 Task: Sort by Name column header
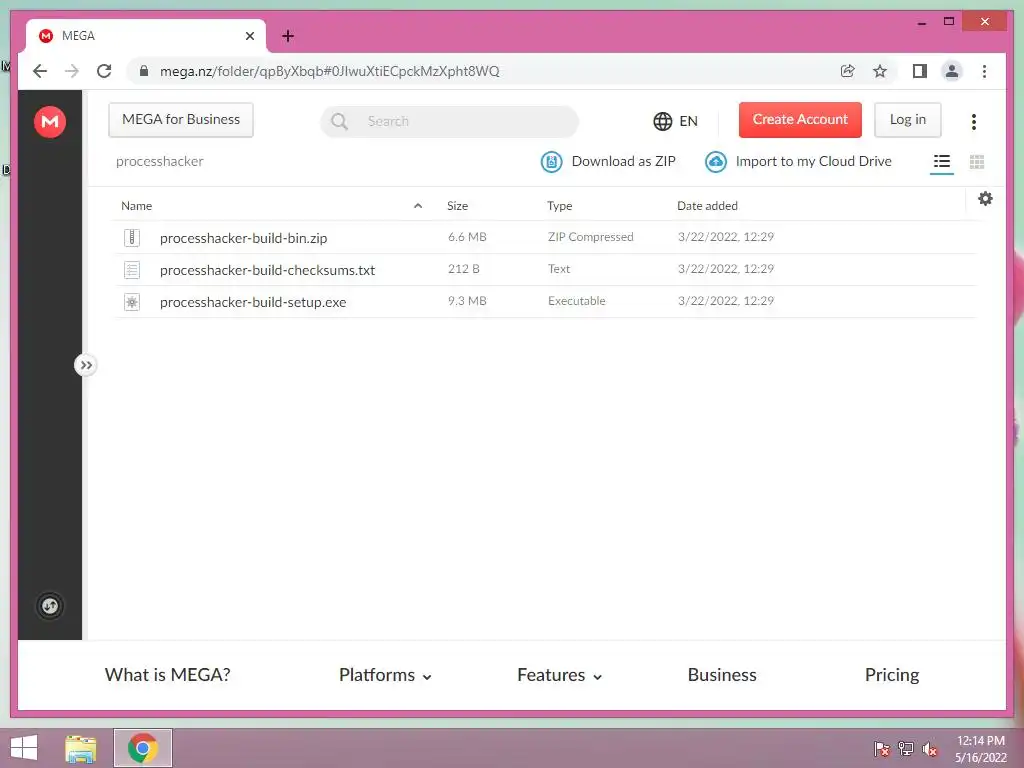(x=136, y=206)
